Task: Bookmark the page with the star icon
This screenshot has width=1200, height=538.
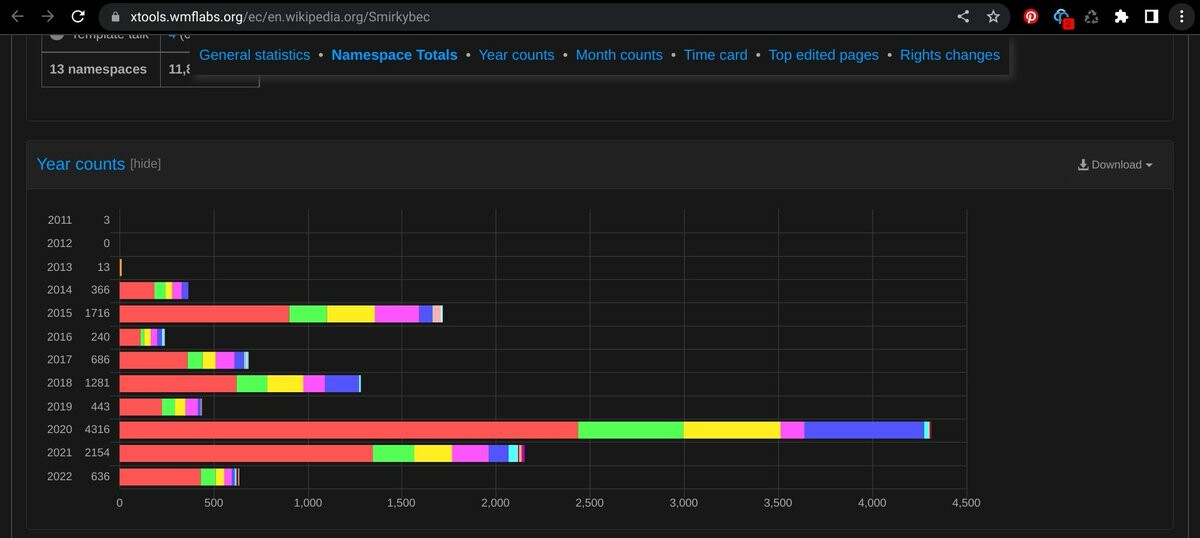Action: coord(993,17)
